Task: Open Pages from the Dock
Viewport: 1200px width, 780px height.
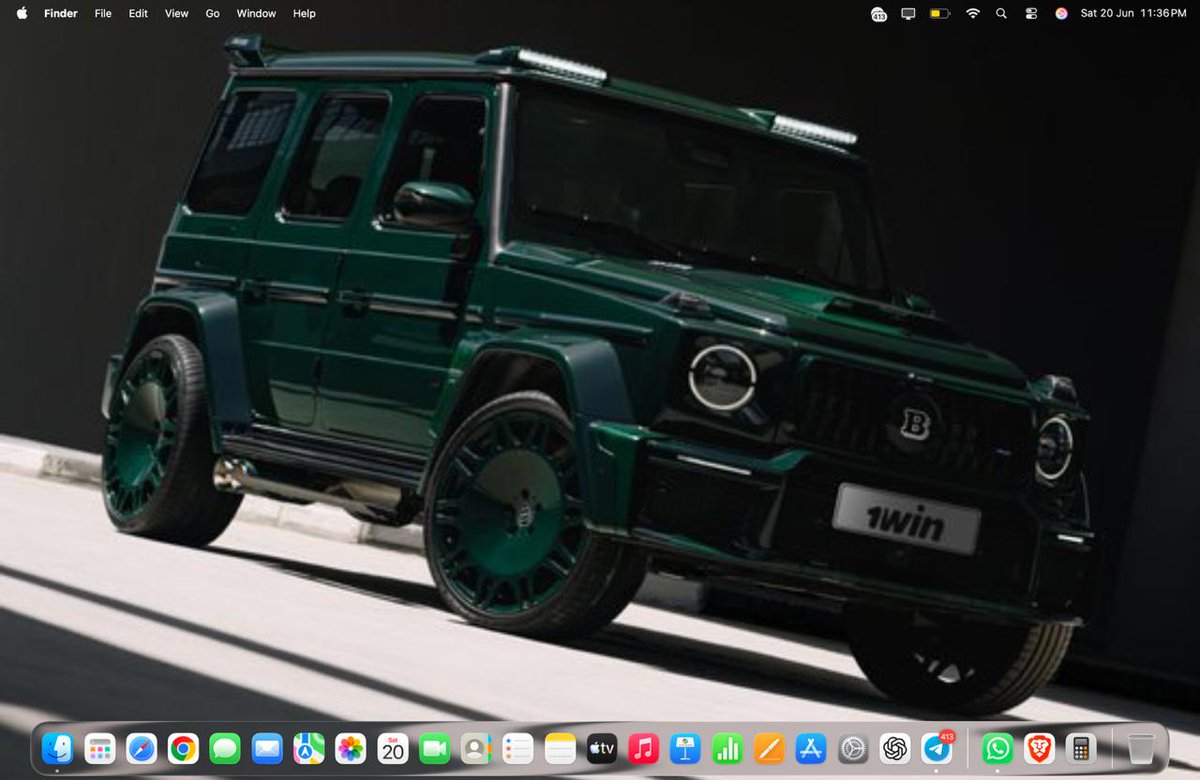Action: point(769,748)
